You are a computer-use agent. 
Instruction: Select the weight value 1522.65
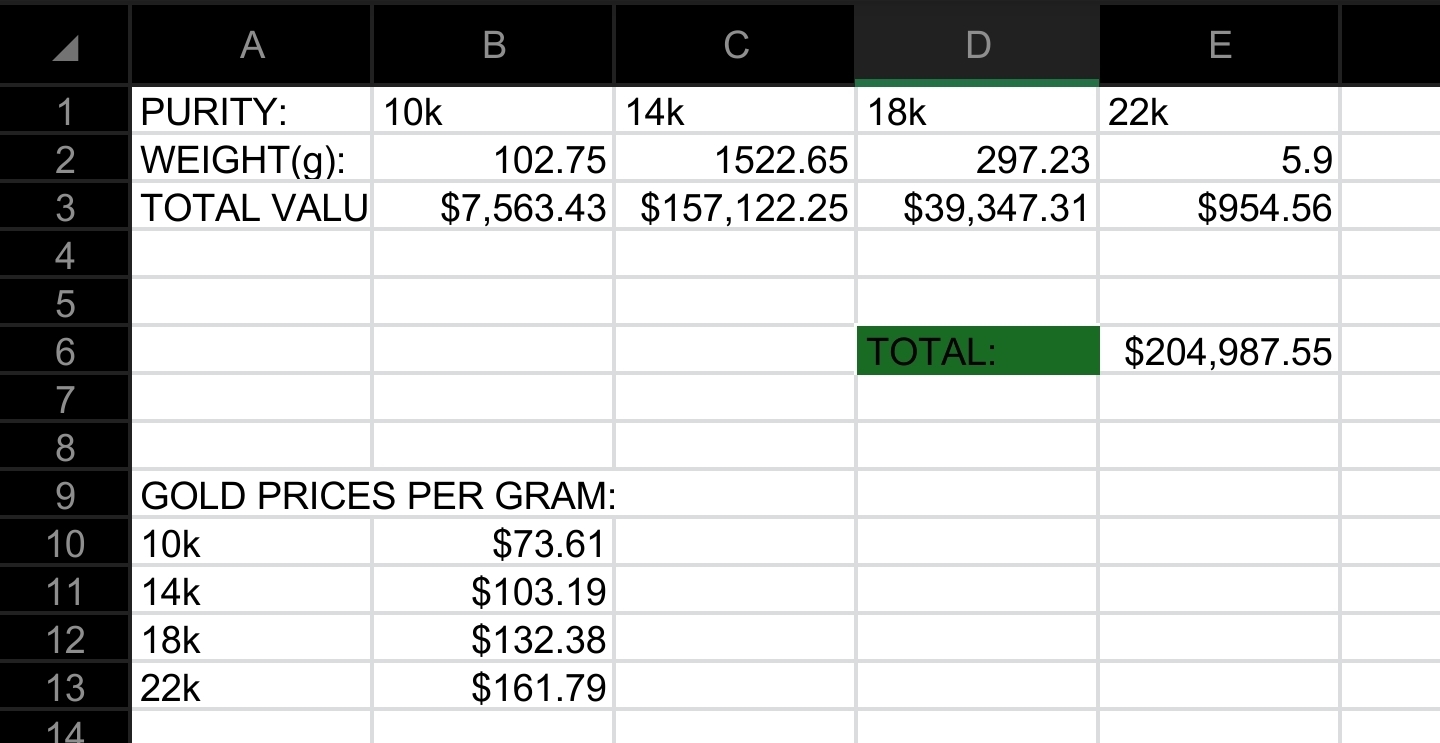tap(735, 159)
